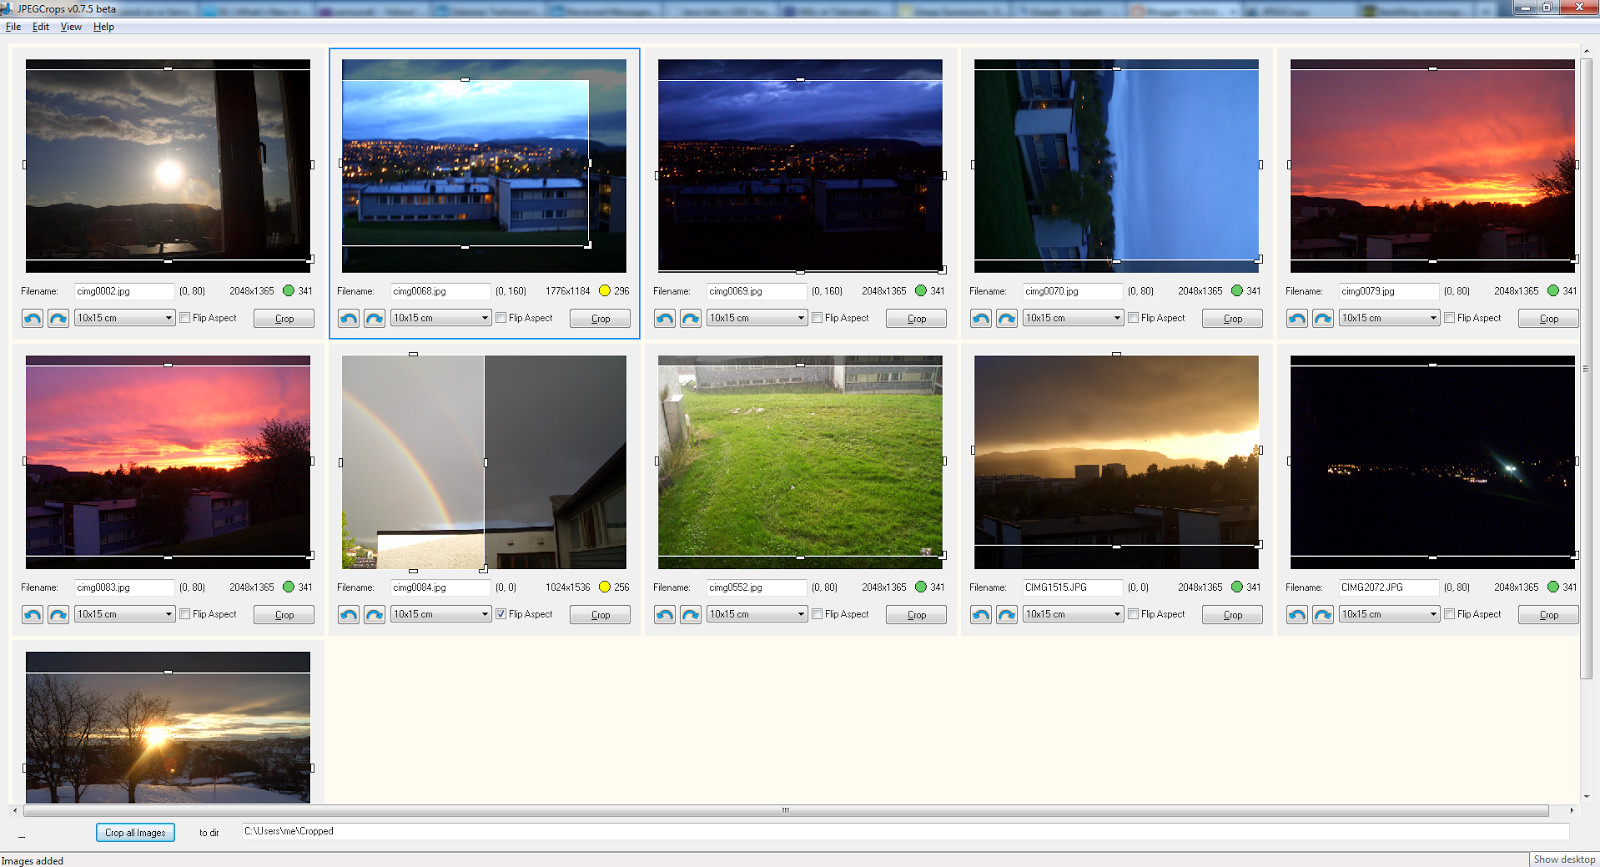
Task: Rotate cimg0552.jpg left
Action: [664, 614]
